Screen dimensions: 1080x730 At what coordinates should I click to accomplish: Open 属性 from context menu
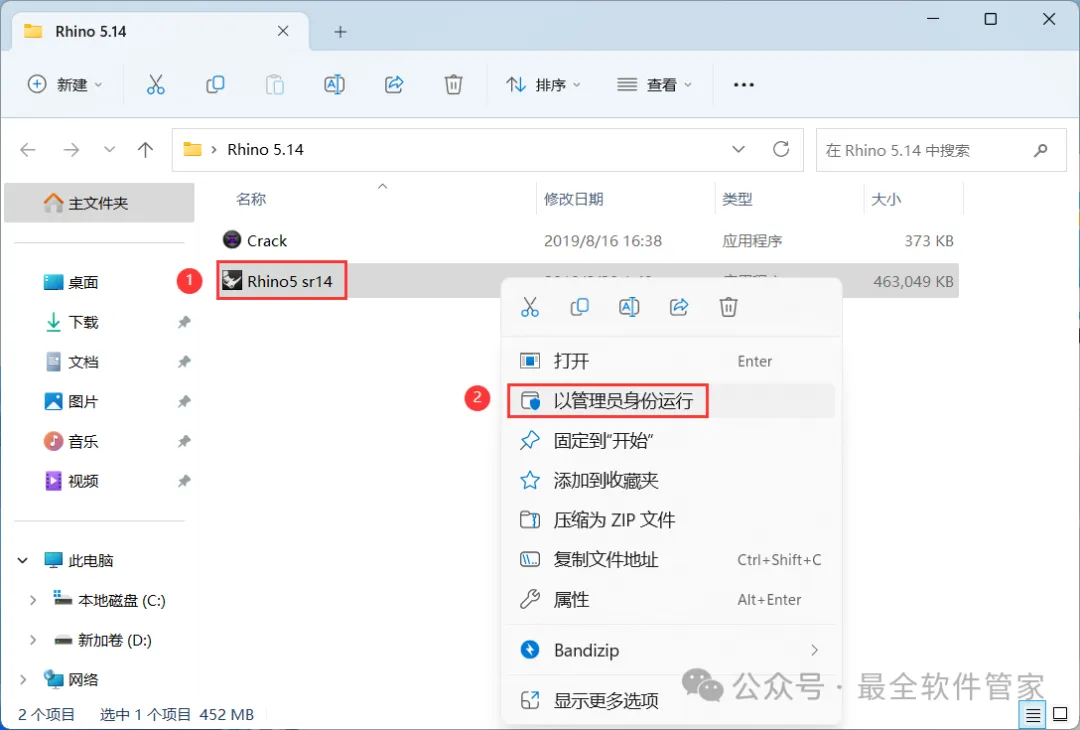tap(671, 600)
